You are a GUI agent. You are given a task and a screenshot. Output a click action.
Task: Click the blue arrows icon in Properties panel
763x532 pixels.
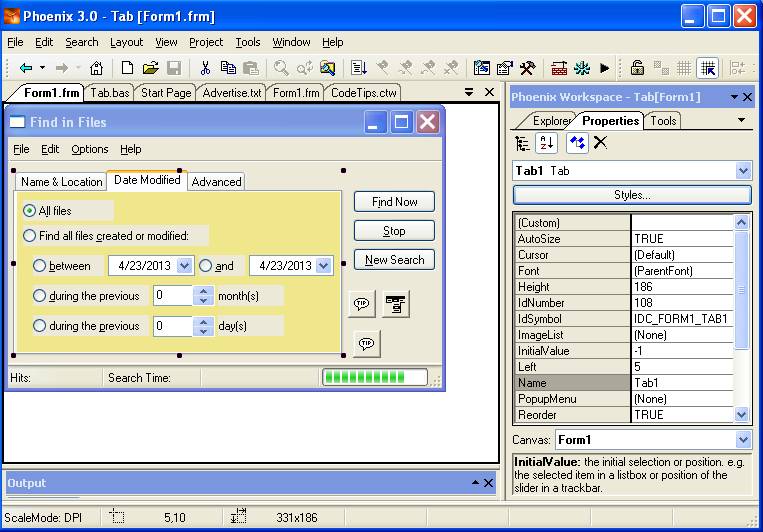577,144
